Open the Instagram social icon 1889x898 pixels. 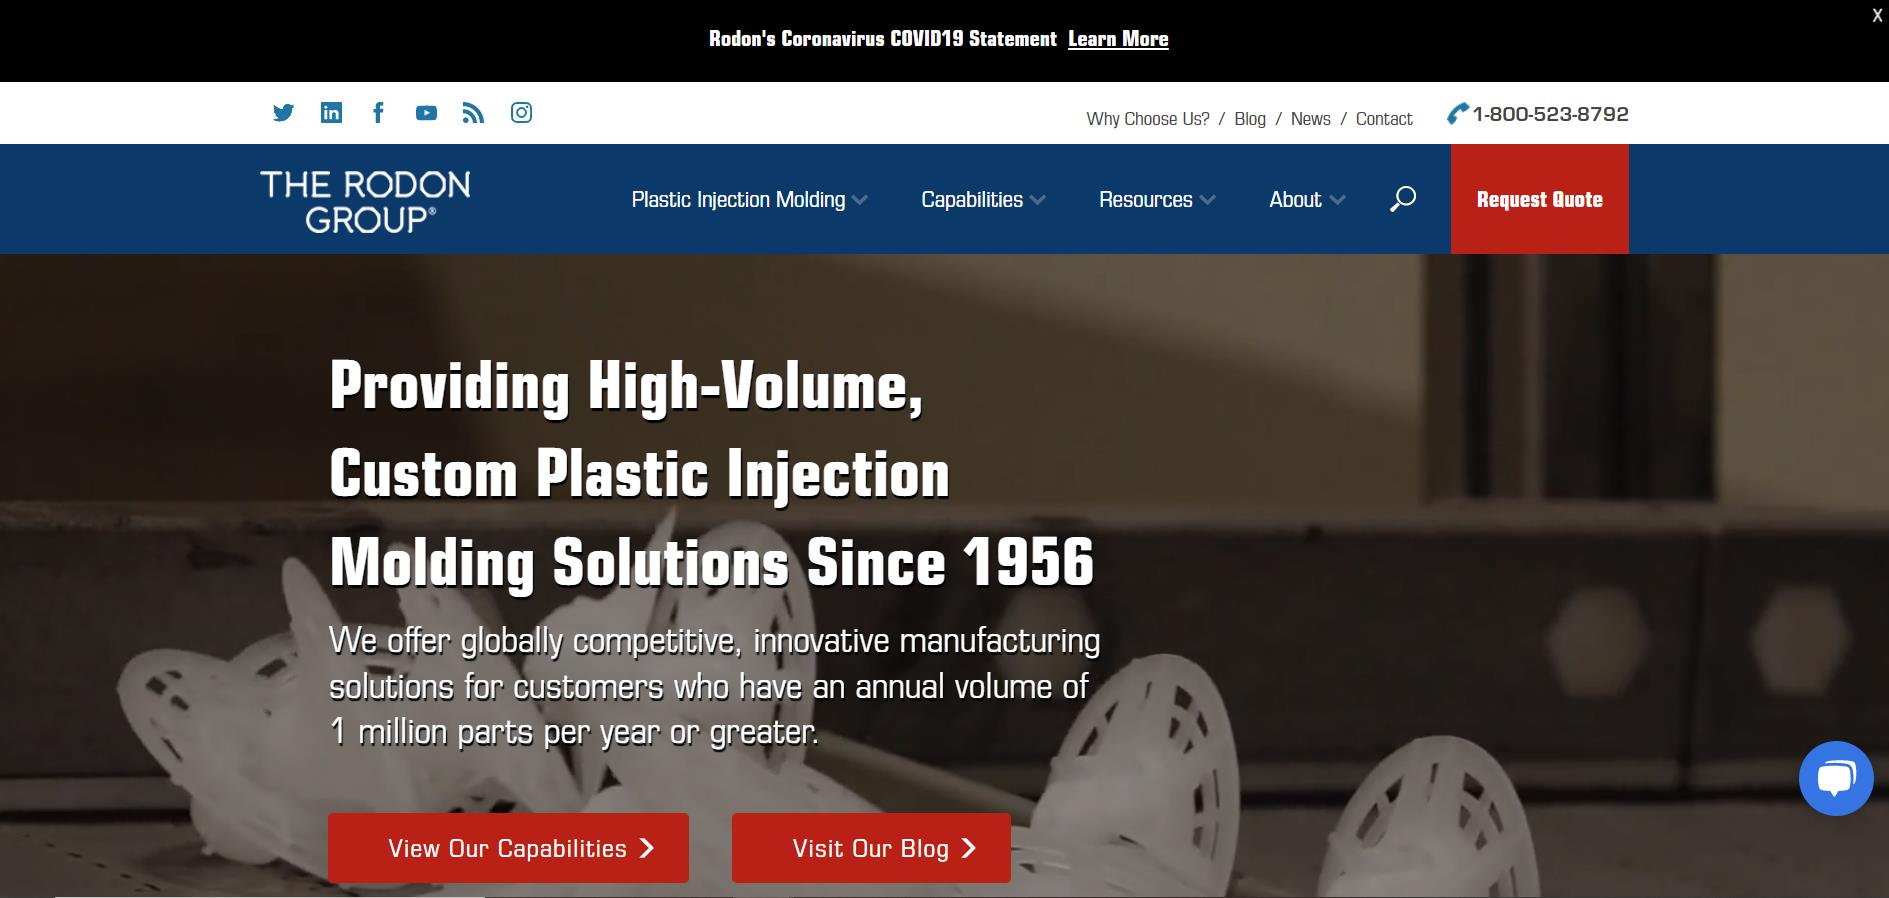[x=521, y=113]
